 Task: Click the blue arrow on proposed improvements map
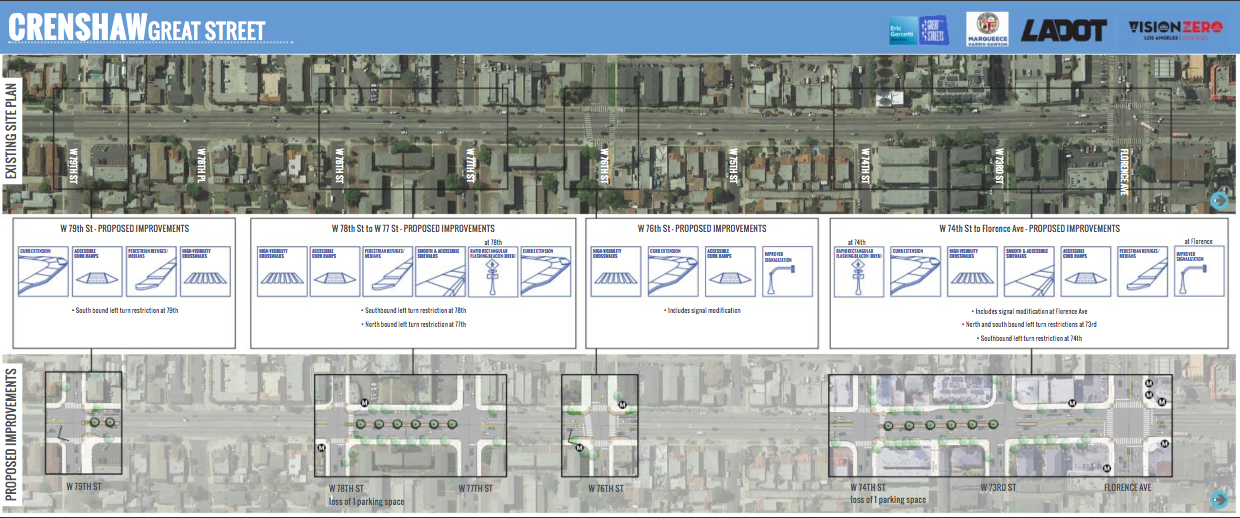[1218, 499]
